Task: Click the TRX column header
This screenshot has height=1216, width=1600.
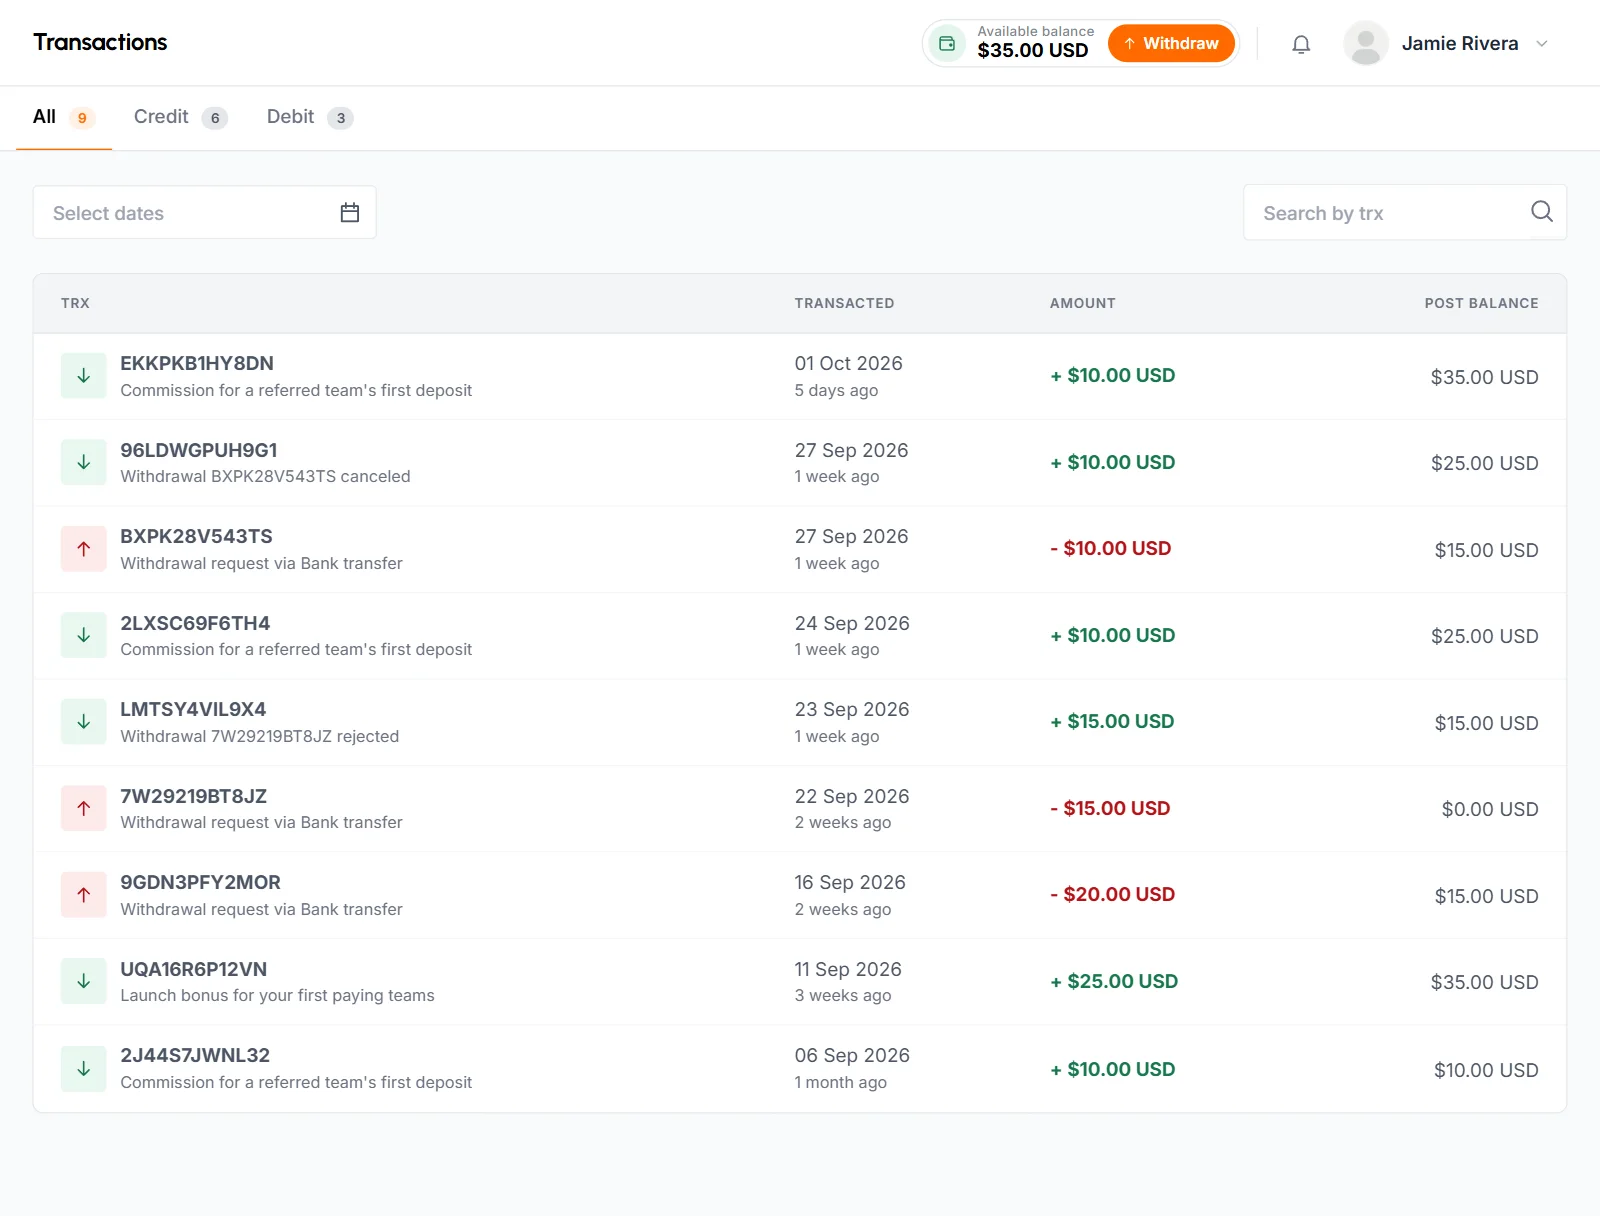Action: 75,303
